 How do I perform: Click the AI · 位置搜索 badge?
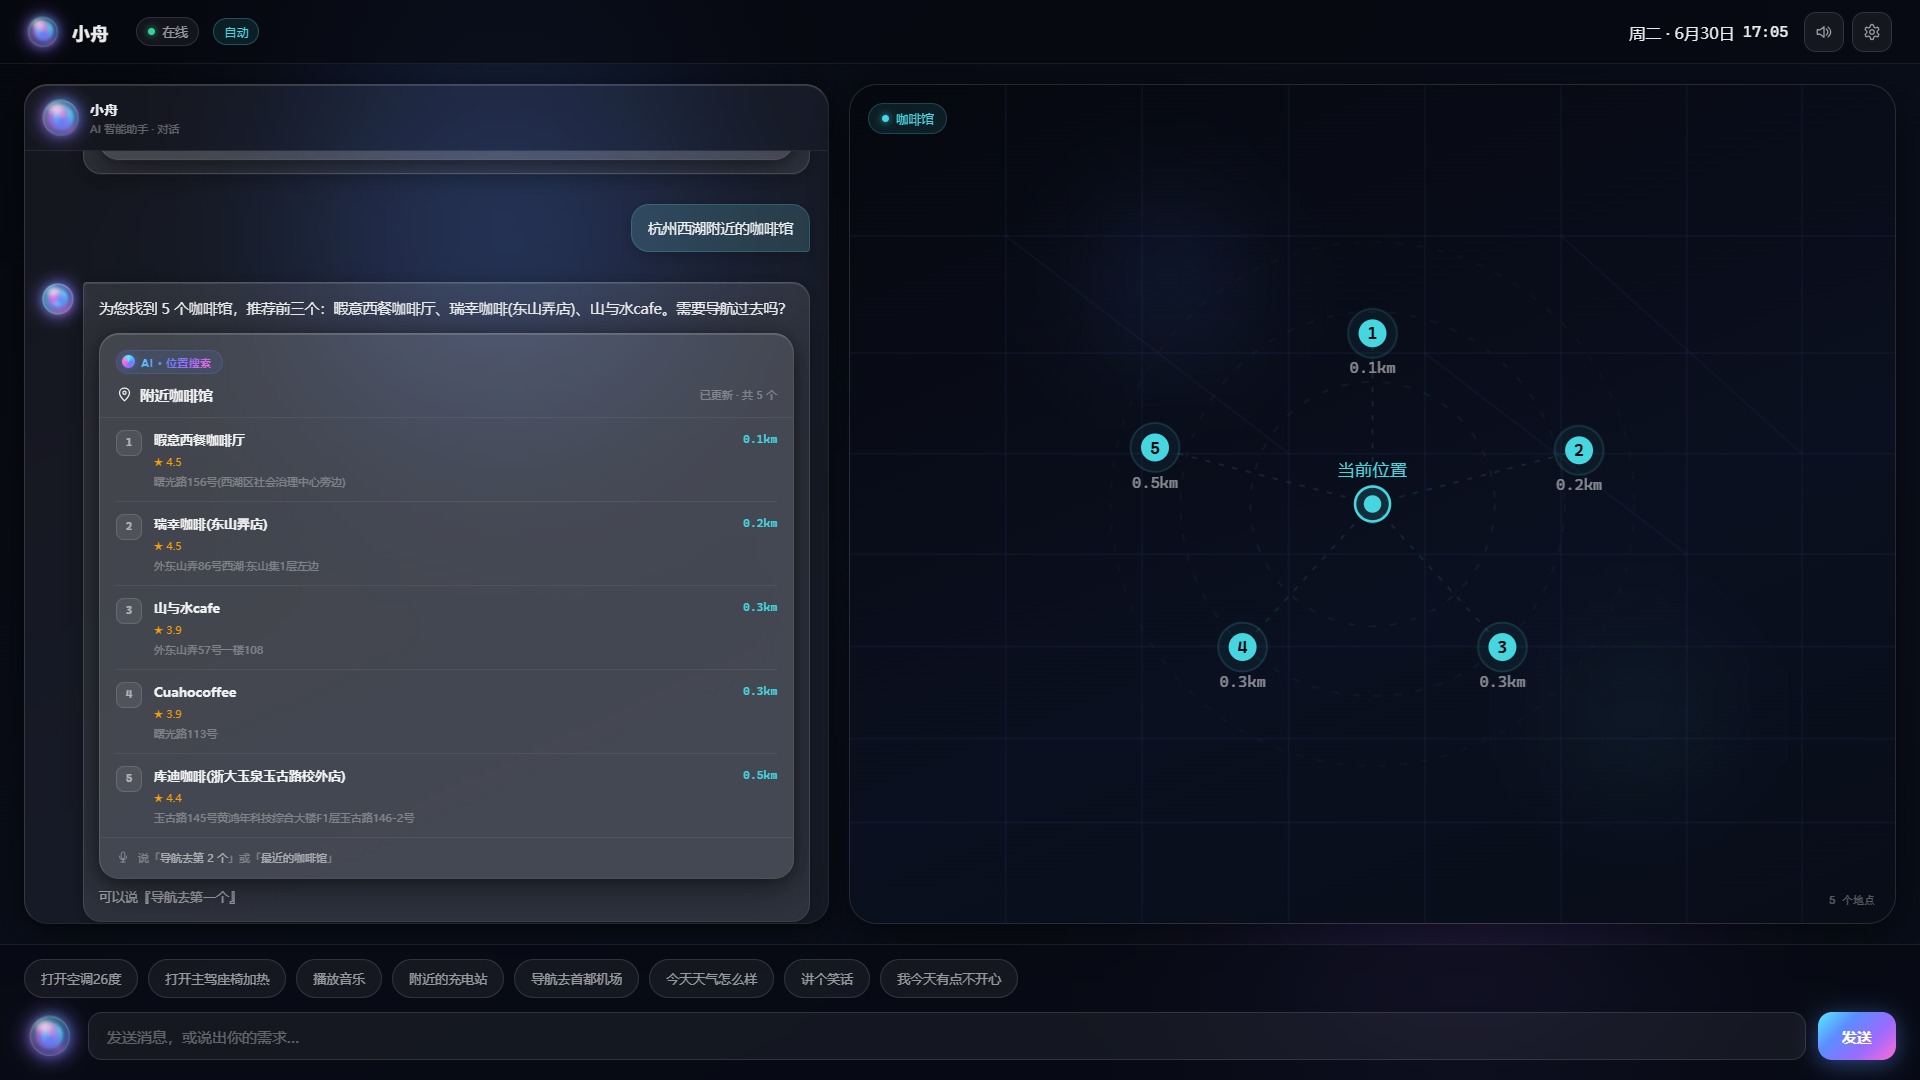click(x=168, y=363)
